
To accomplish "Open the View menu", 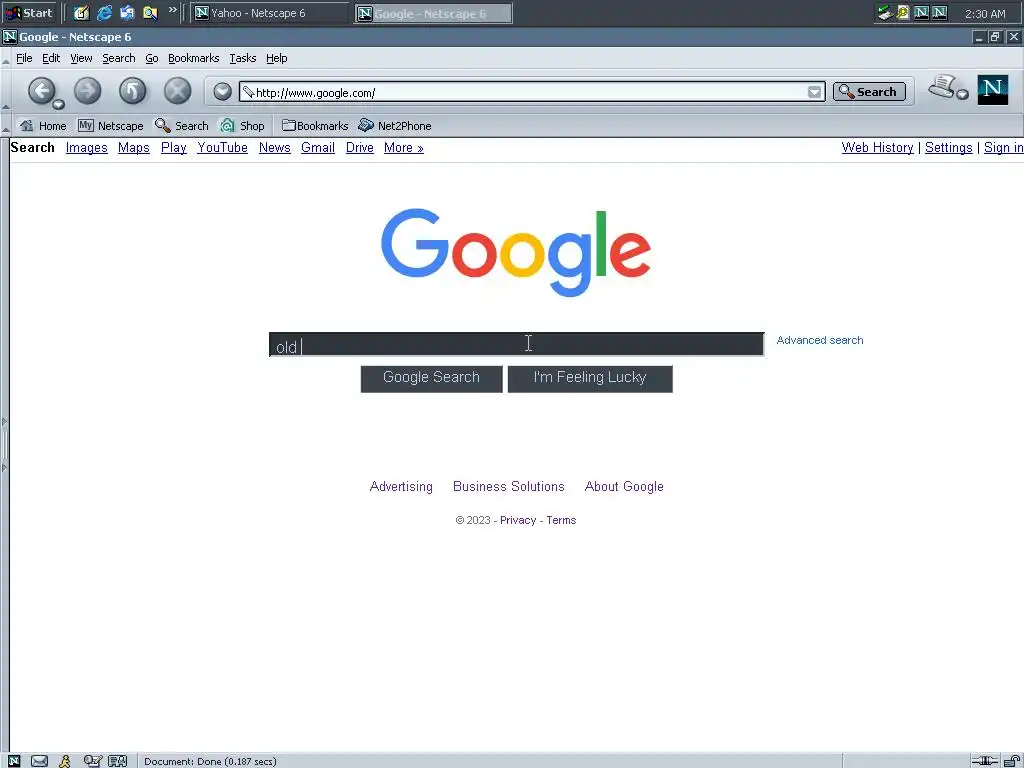I will pos(81,58).
